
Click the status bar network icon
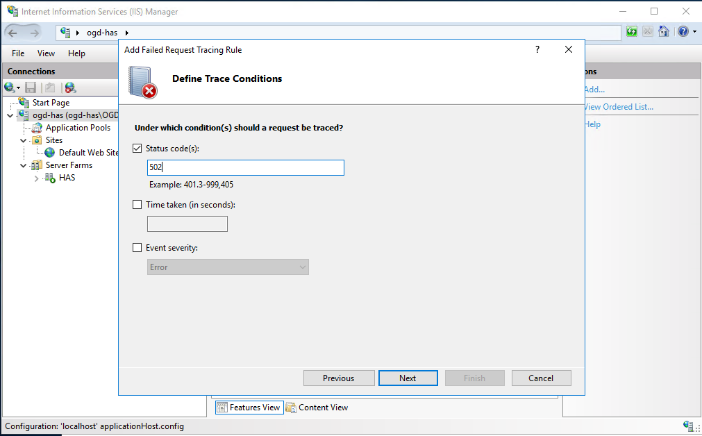[689, 426]
